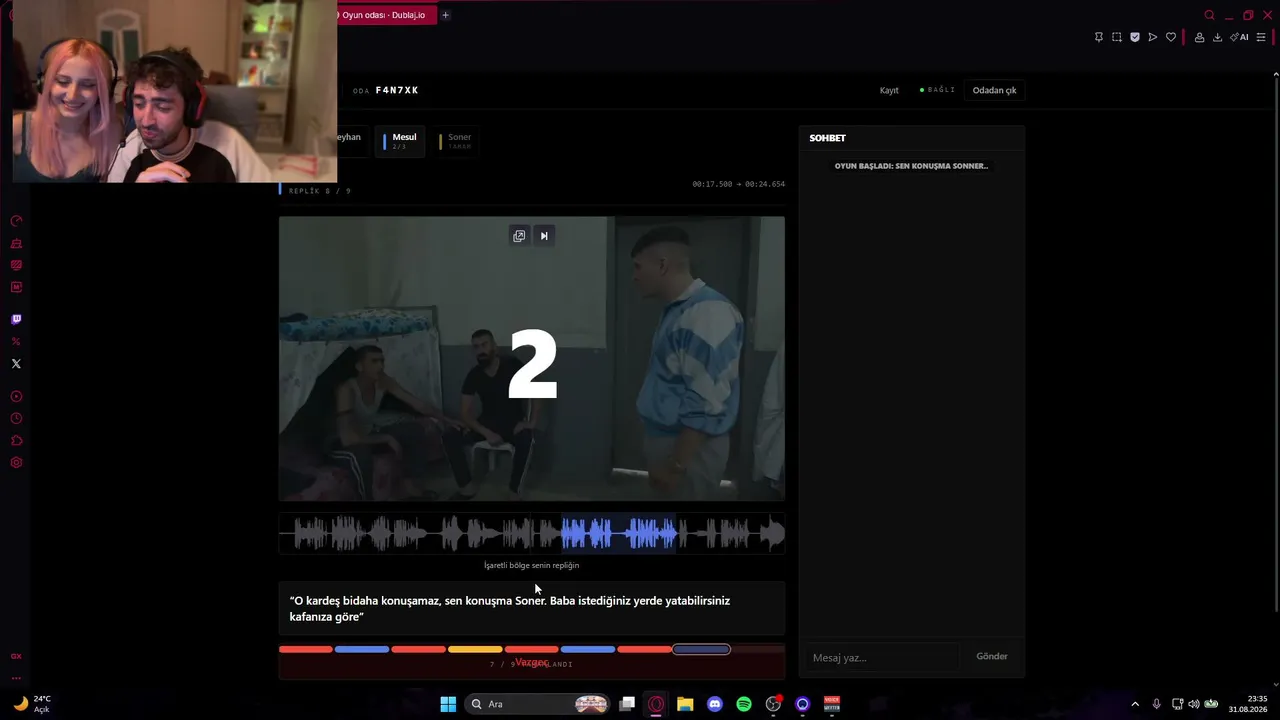This screenshot has height=720, width=1280.
Task: Open Spotify from the taskbar
Action: click(744, 704)
